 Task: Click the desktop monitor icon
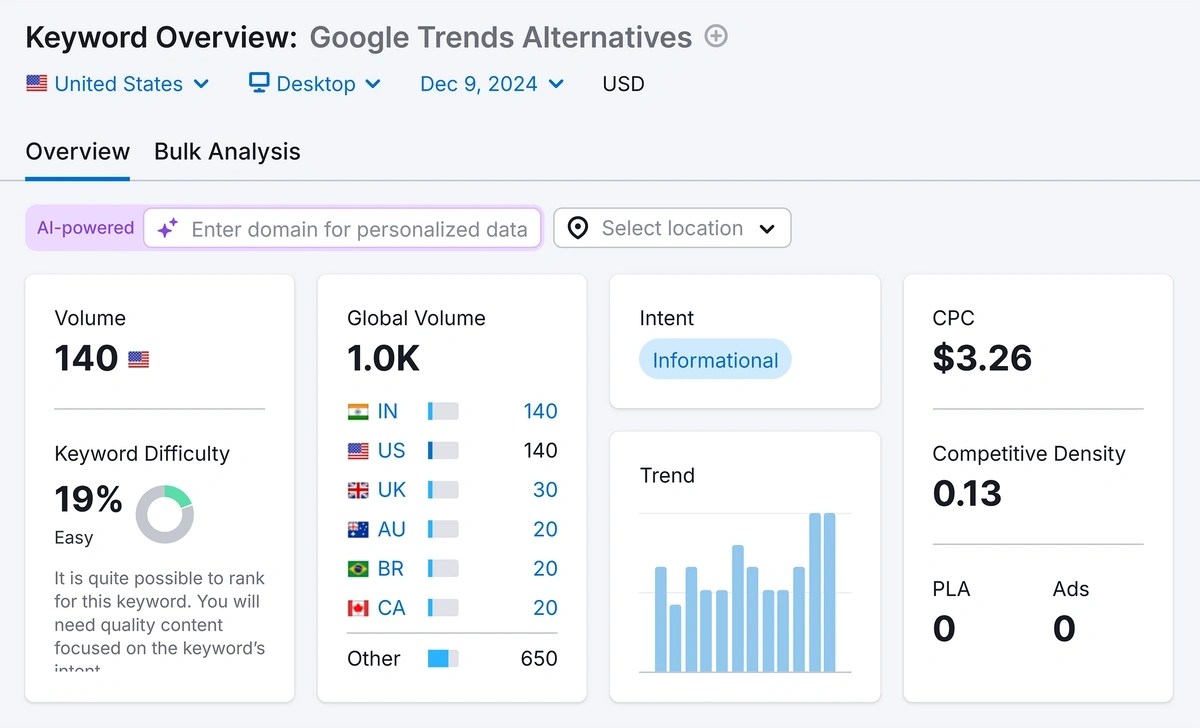tap(259, 83)
